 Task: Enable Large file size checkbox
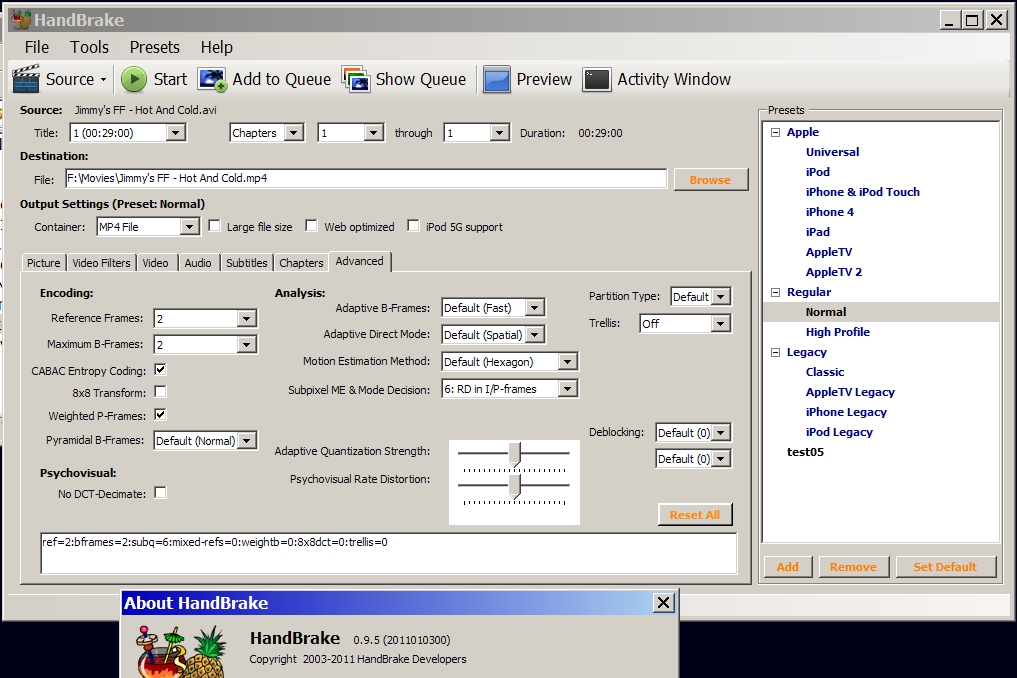215,226
